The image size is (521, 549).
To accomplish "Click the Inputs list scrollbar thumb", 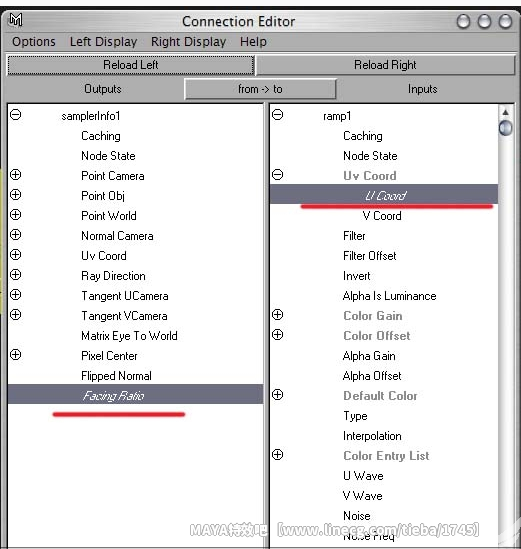I will pos(506,128).
